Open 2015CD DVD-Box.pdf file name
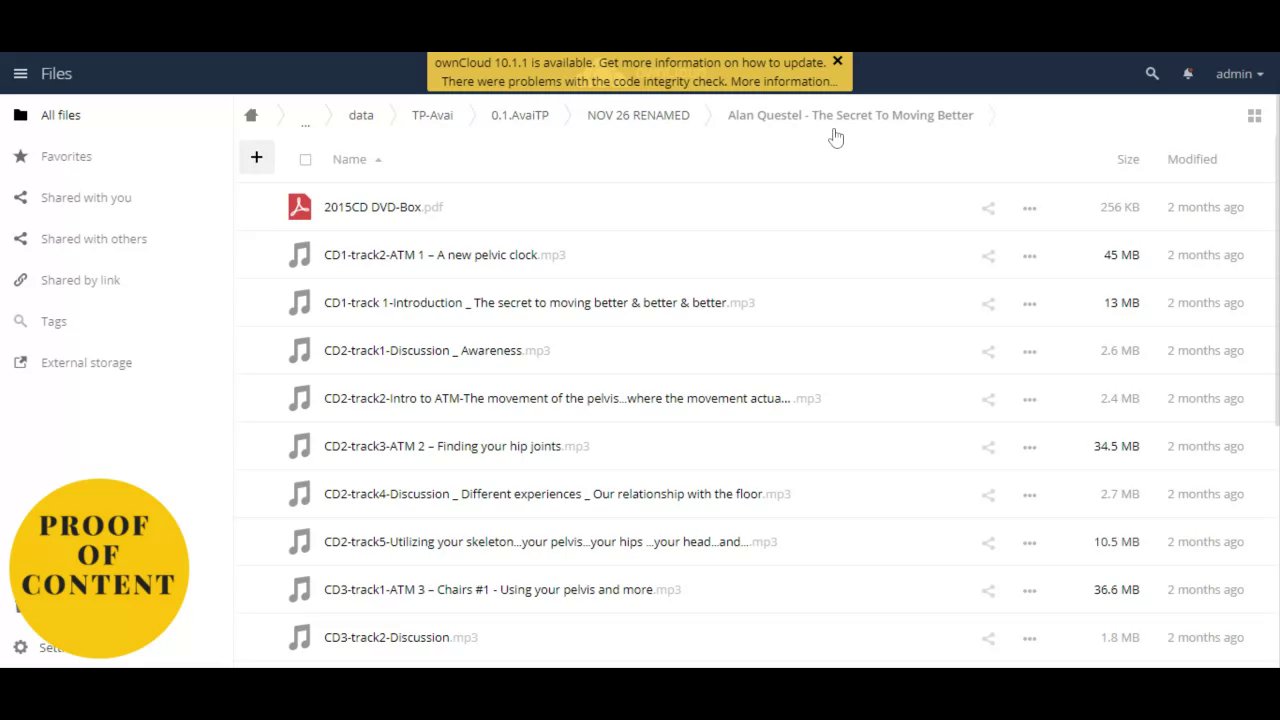 tap(383, 207)
